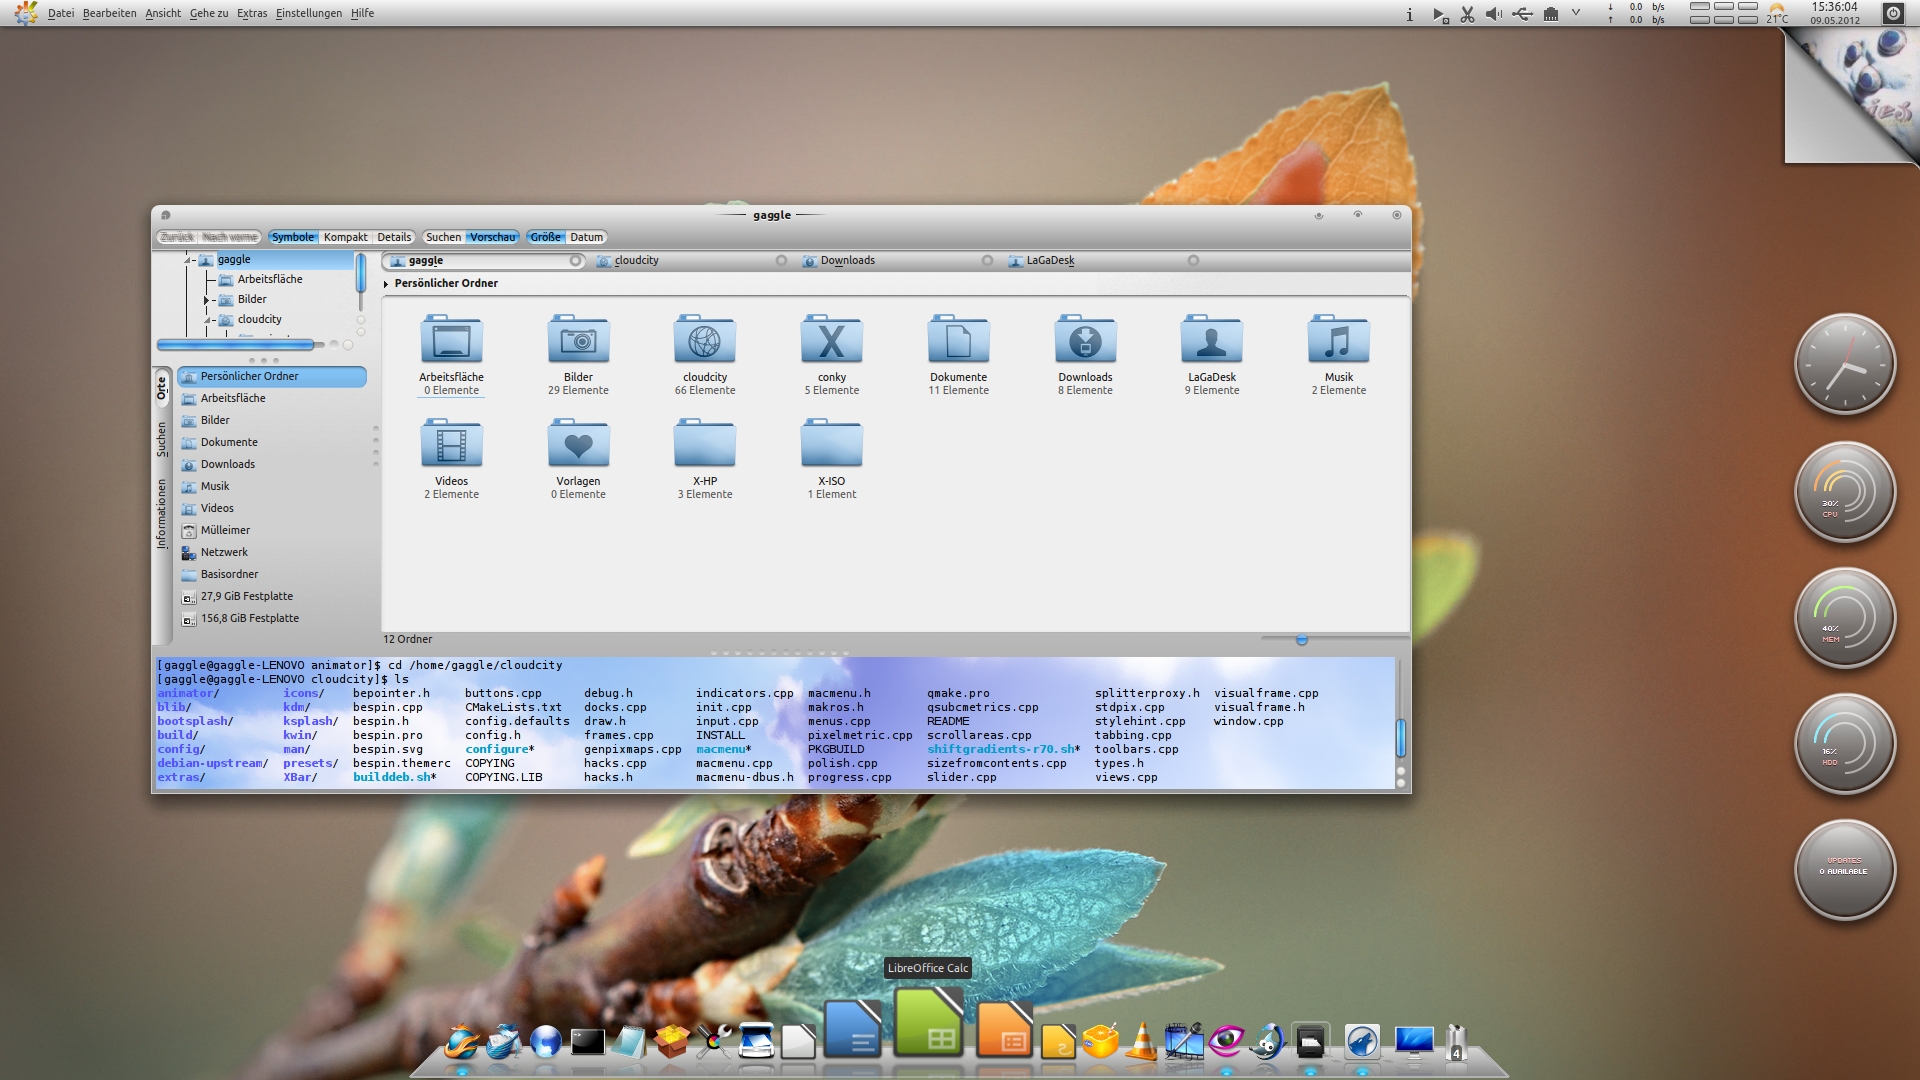
Task: Open the Einstellungen menu
Action: click(x=309, y=13)
